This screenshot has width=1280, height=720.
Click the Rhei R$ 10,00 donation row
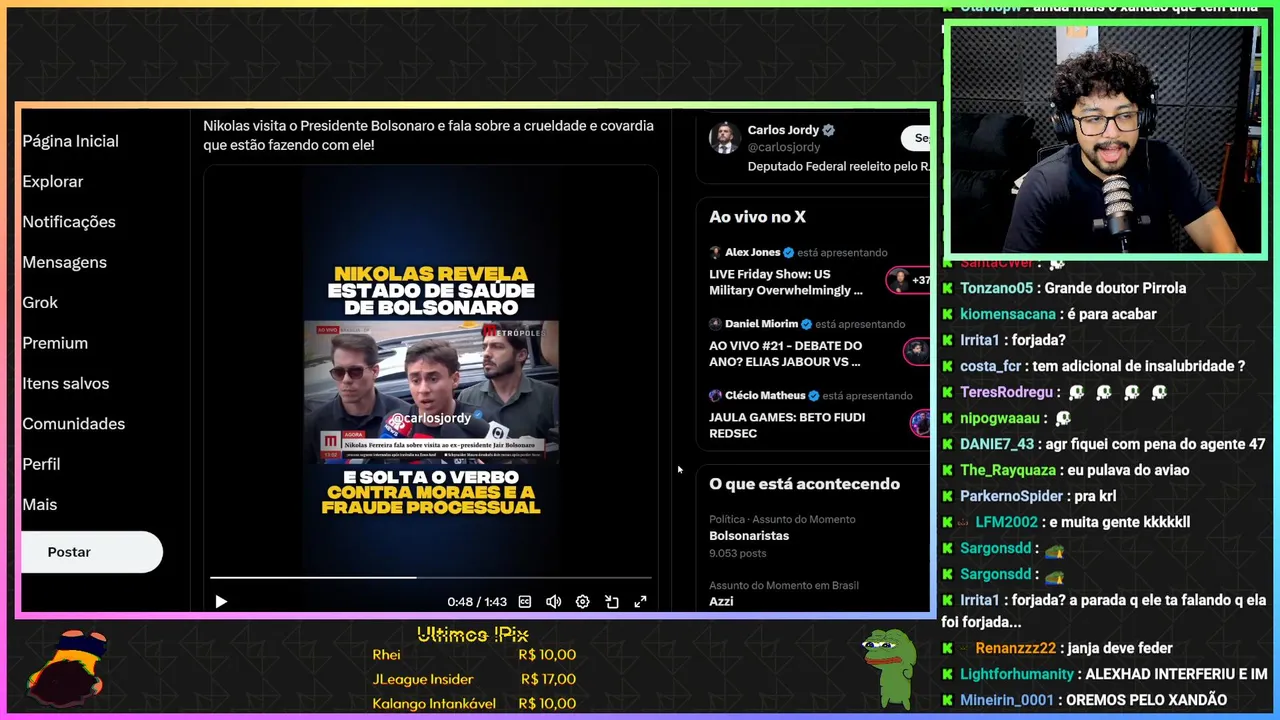click(474, 655)
